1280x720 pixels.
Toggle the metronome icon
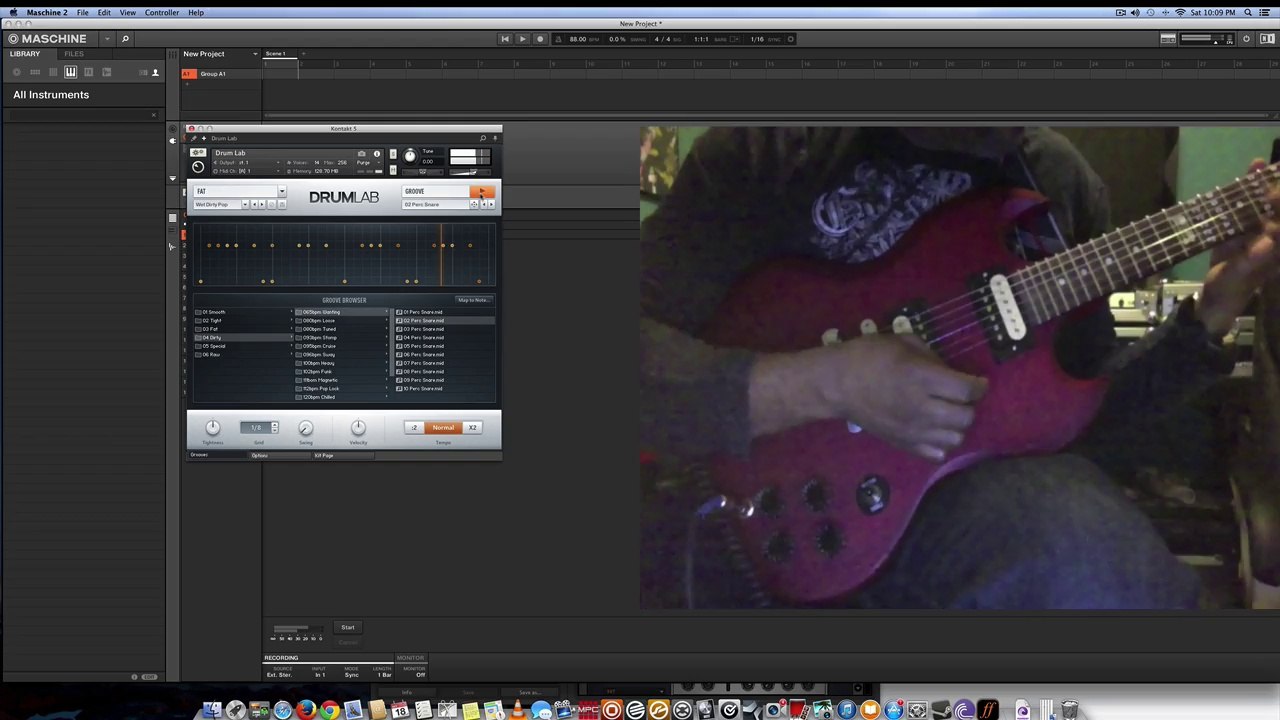pyautogui.click(x=558, y=39)
